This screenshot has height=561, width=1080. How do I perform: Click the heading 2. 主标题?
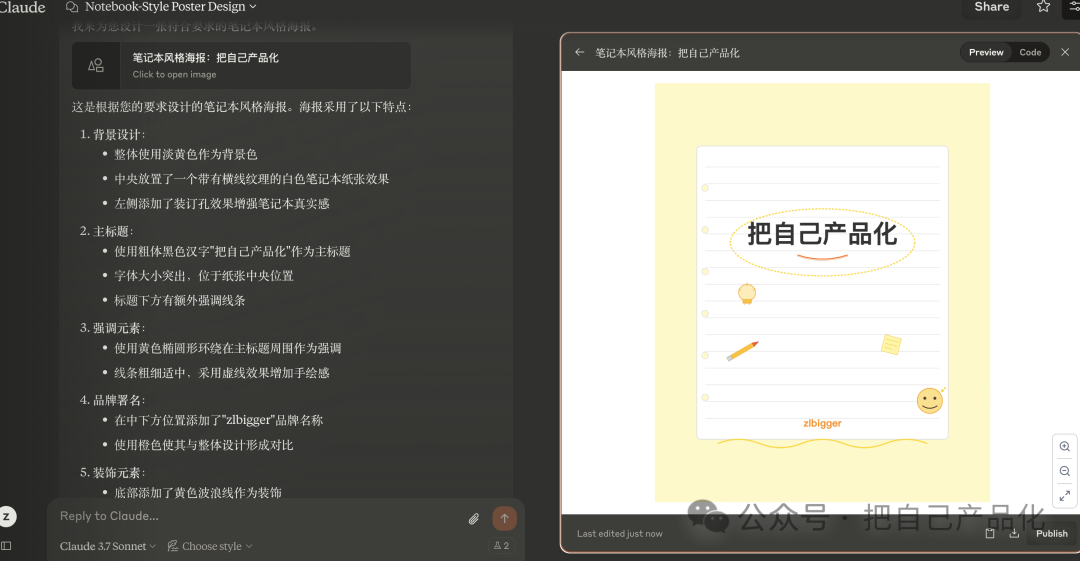click(x=106, y=231)
